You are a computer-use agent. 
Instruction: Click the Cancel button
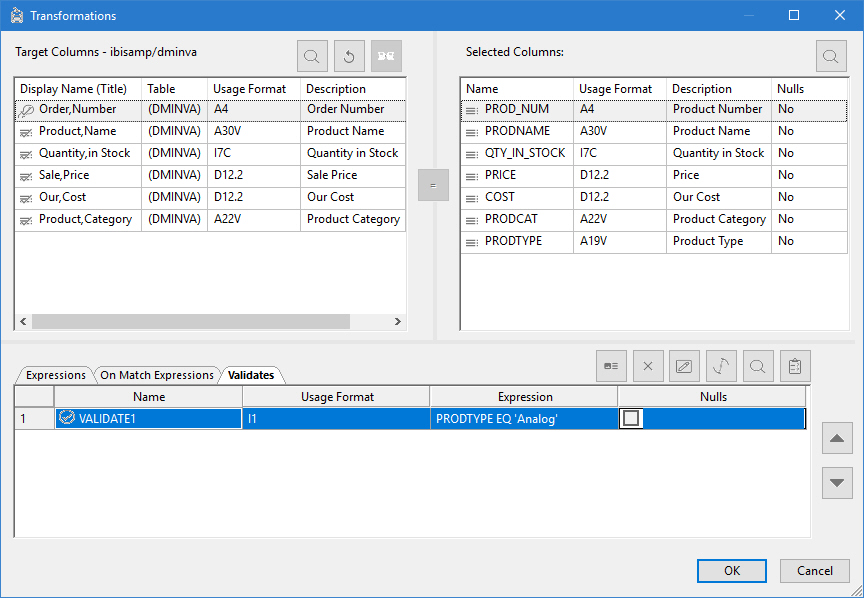[814, 571]
